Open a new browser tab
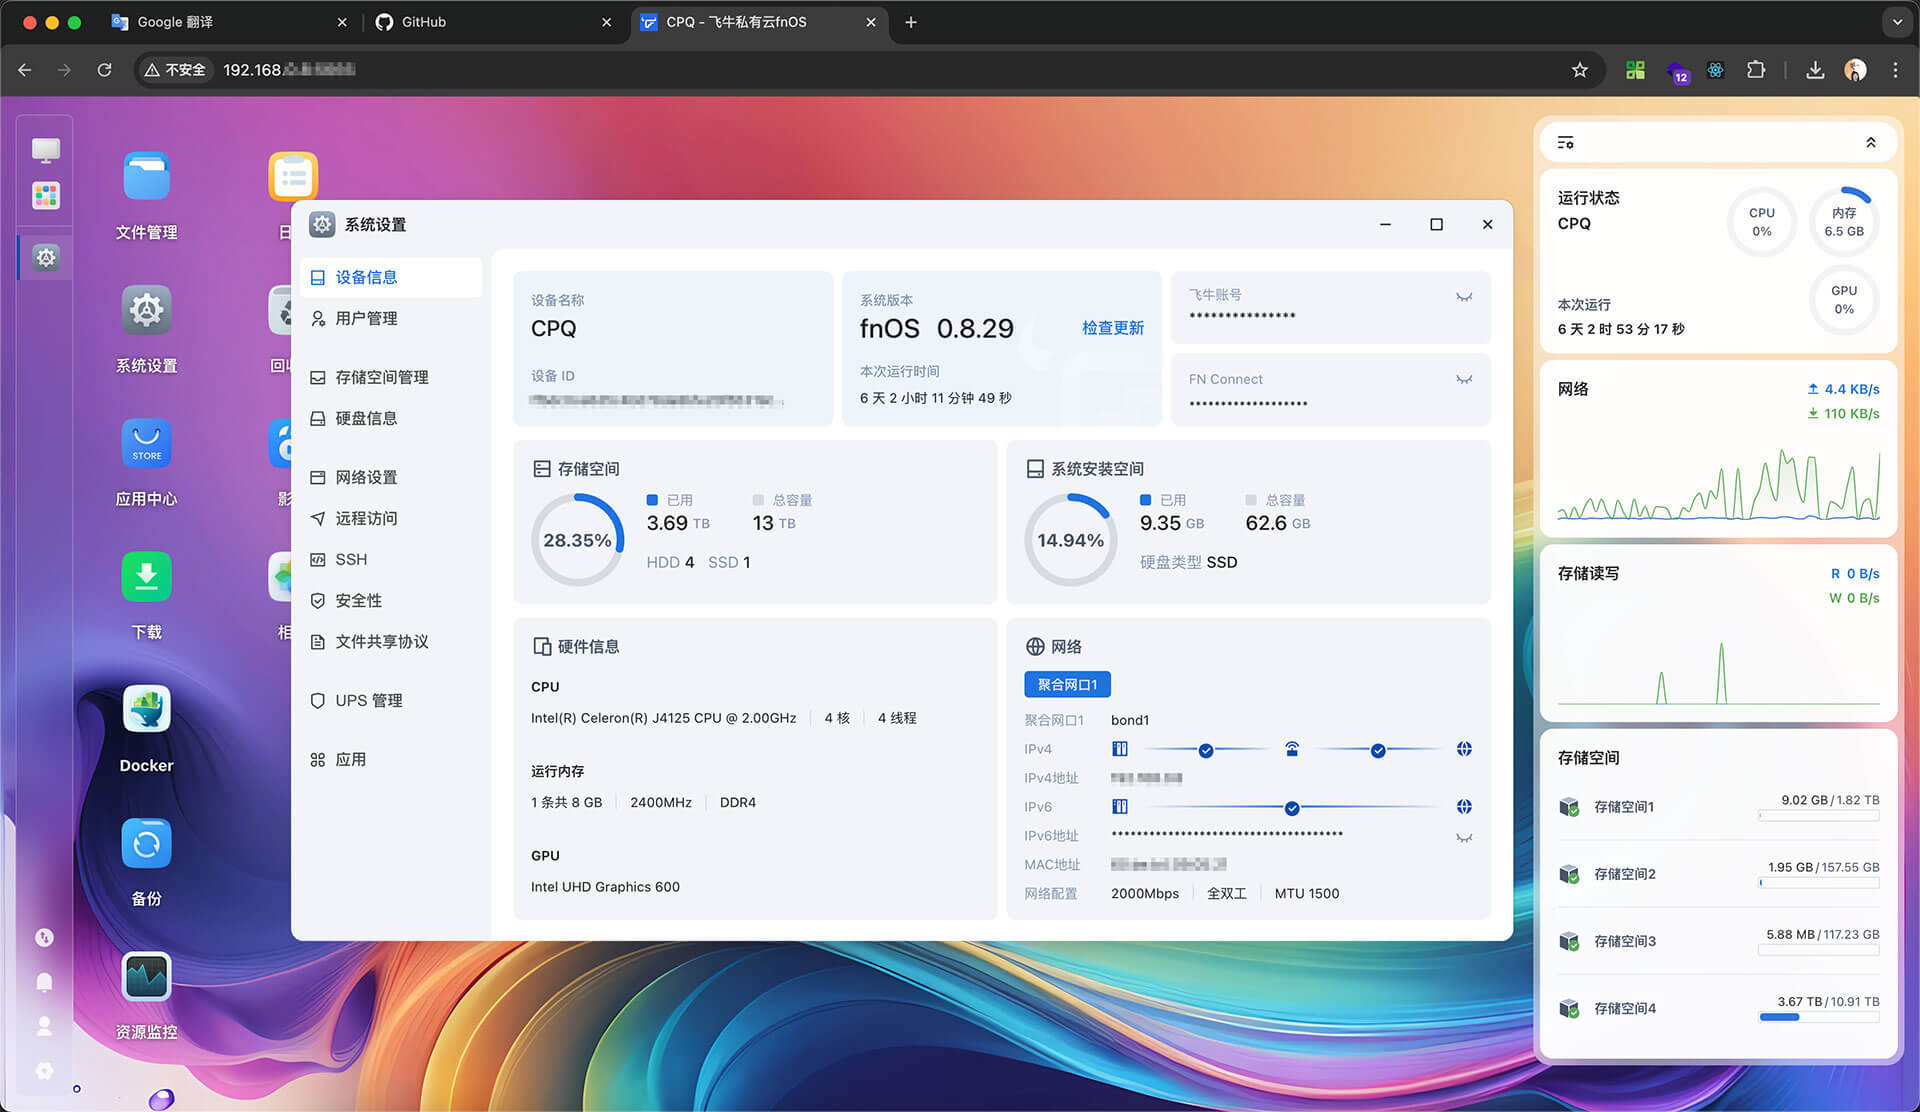Image resolution: width=1920 pixels, height=1112 pixels. 910,22
